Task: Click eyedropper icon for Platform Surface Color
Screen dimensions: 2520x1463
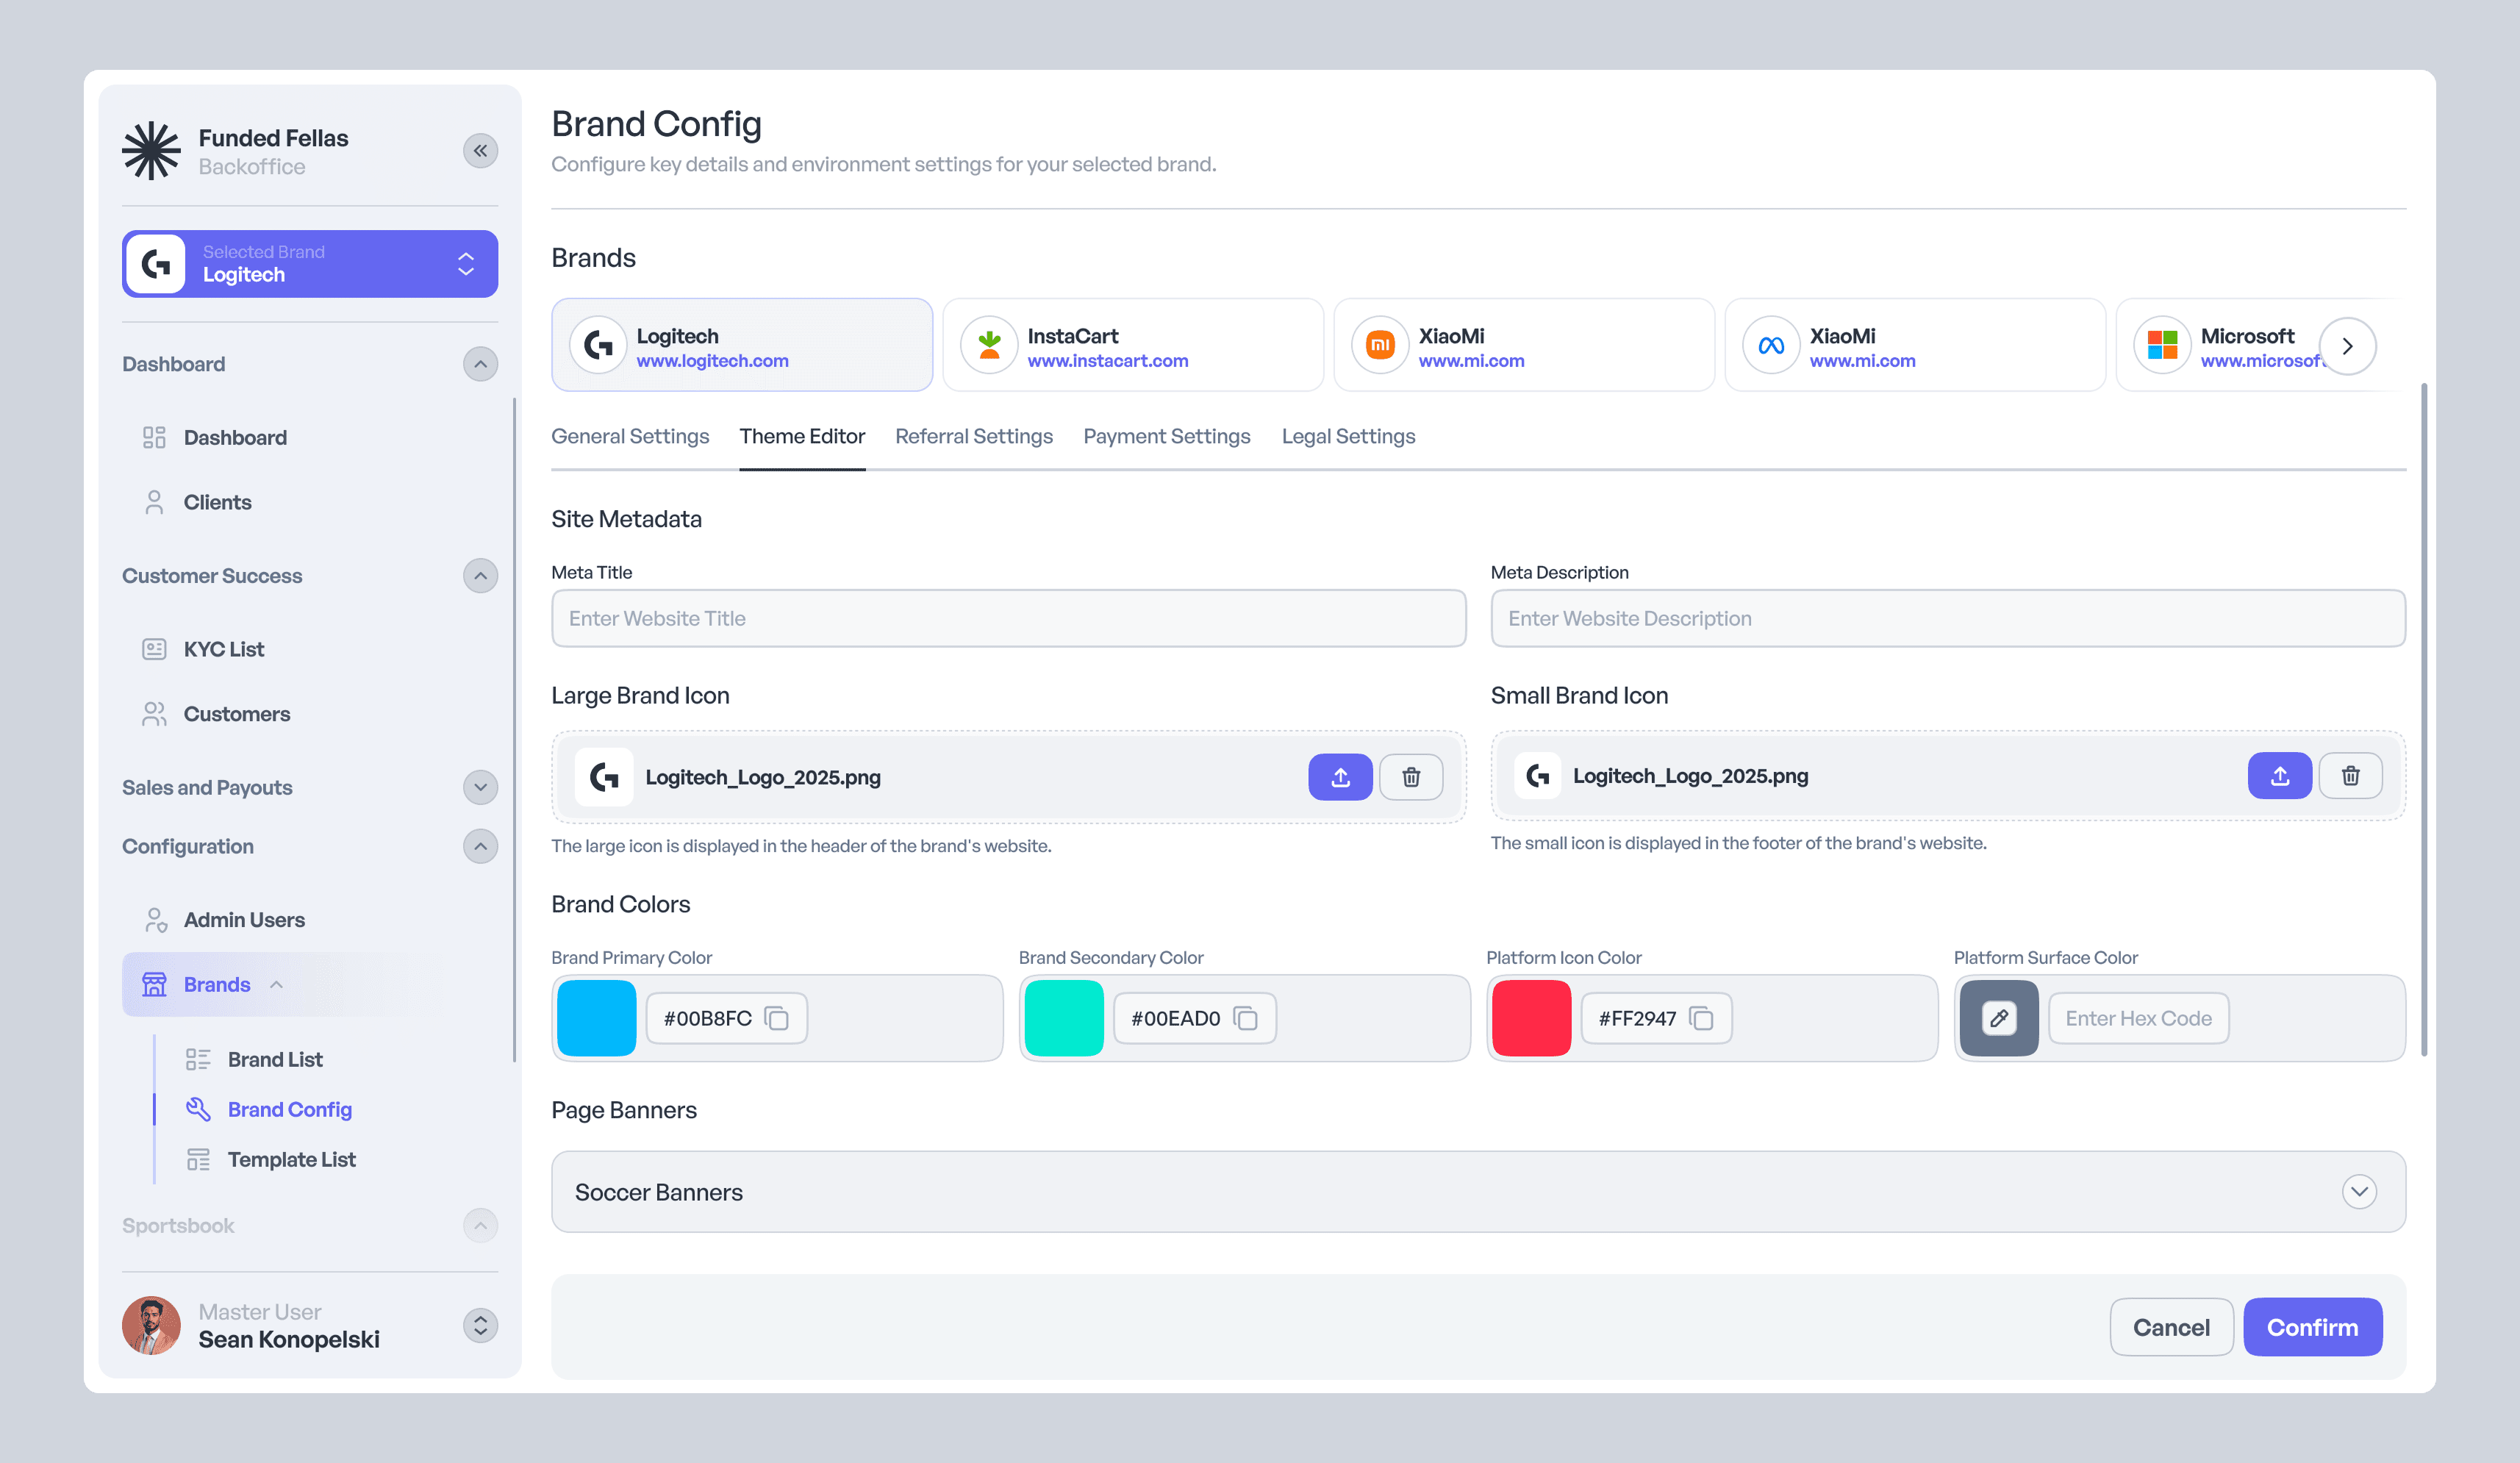Action: click(x=1998, y=1018)
